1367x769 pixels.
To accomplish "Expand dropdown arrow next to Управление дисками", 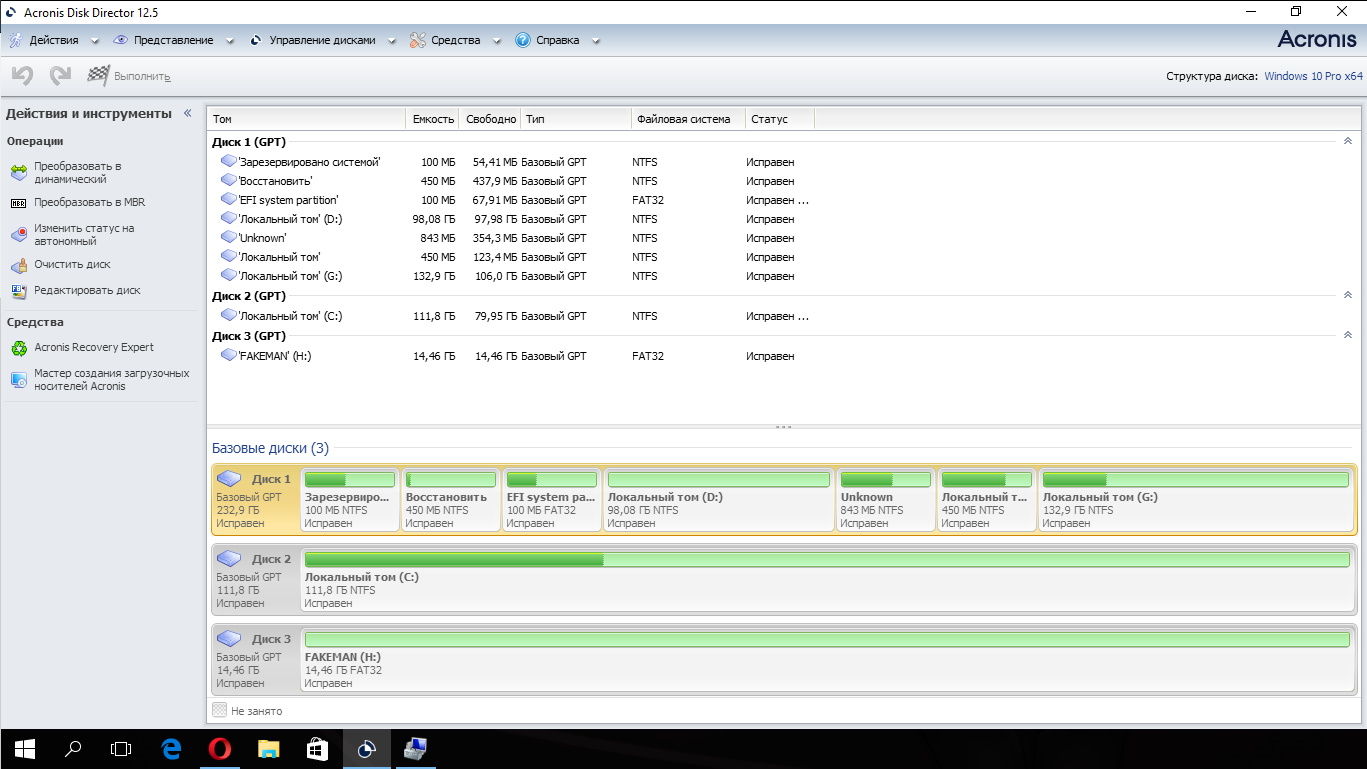I will coord(392,41).
